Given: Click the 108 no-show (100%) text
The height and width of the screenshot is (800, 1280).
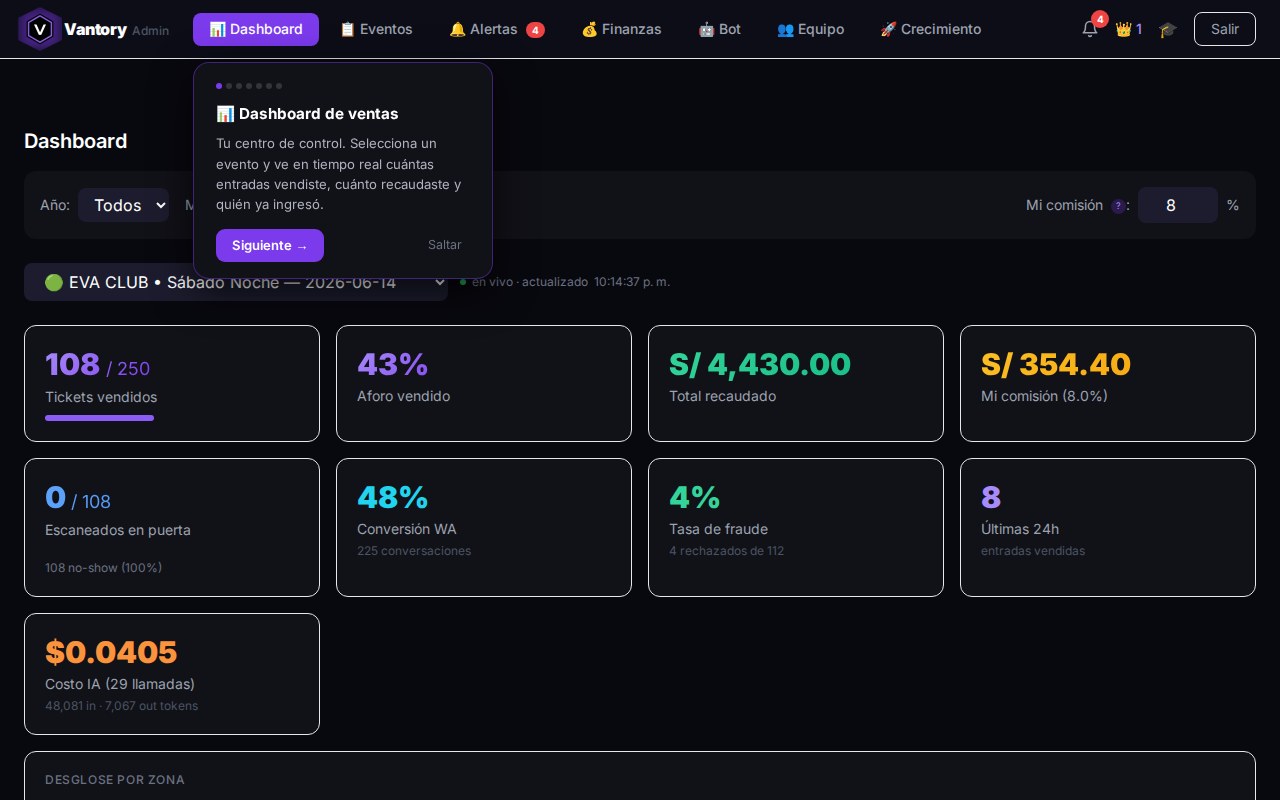Looking at the screenshot, I should (x=103, y=568).
